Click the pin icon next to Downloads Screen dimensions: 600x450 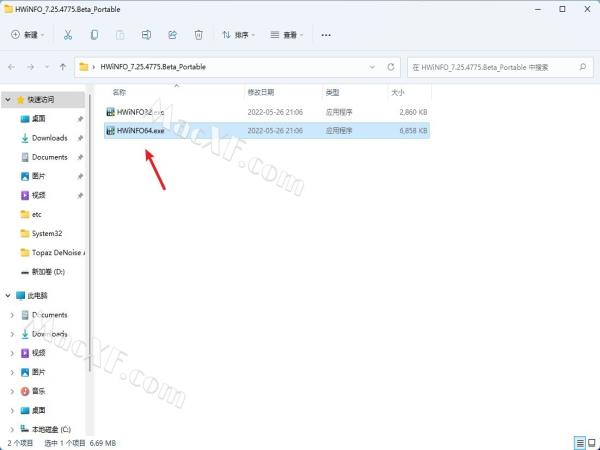point(80,138)
